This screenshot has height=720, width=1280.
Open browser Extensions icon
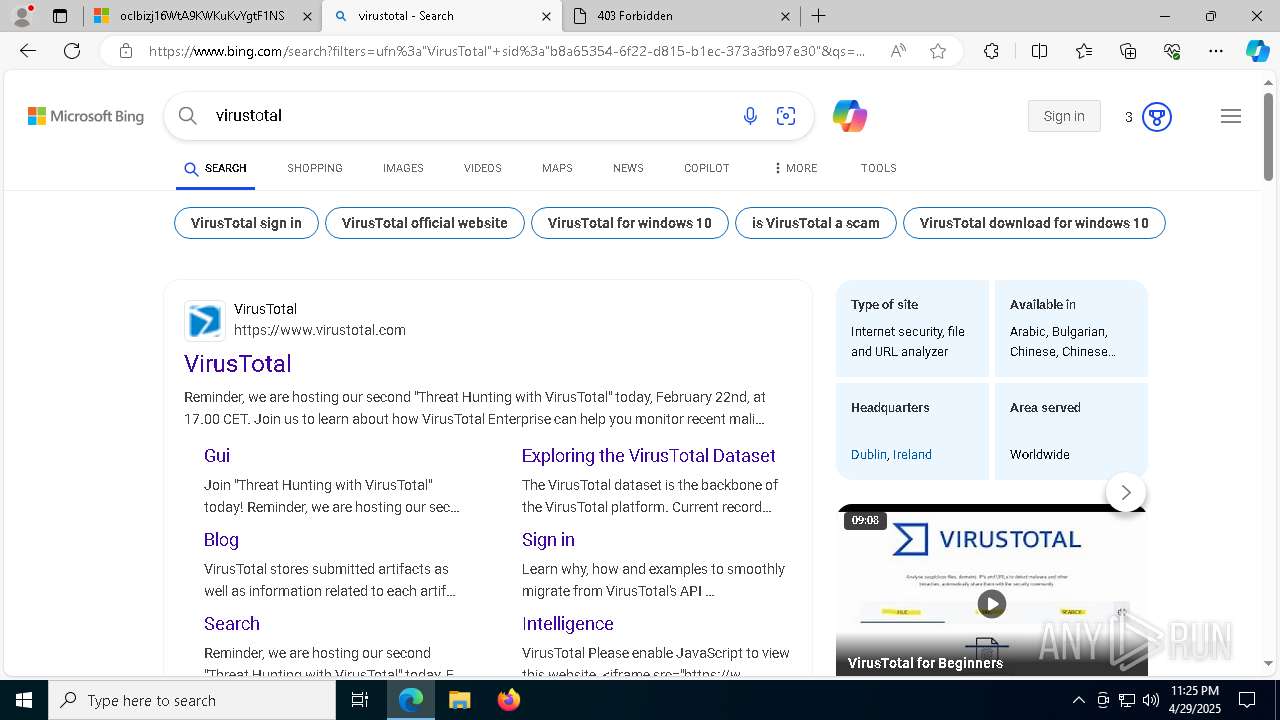point(991,51)
